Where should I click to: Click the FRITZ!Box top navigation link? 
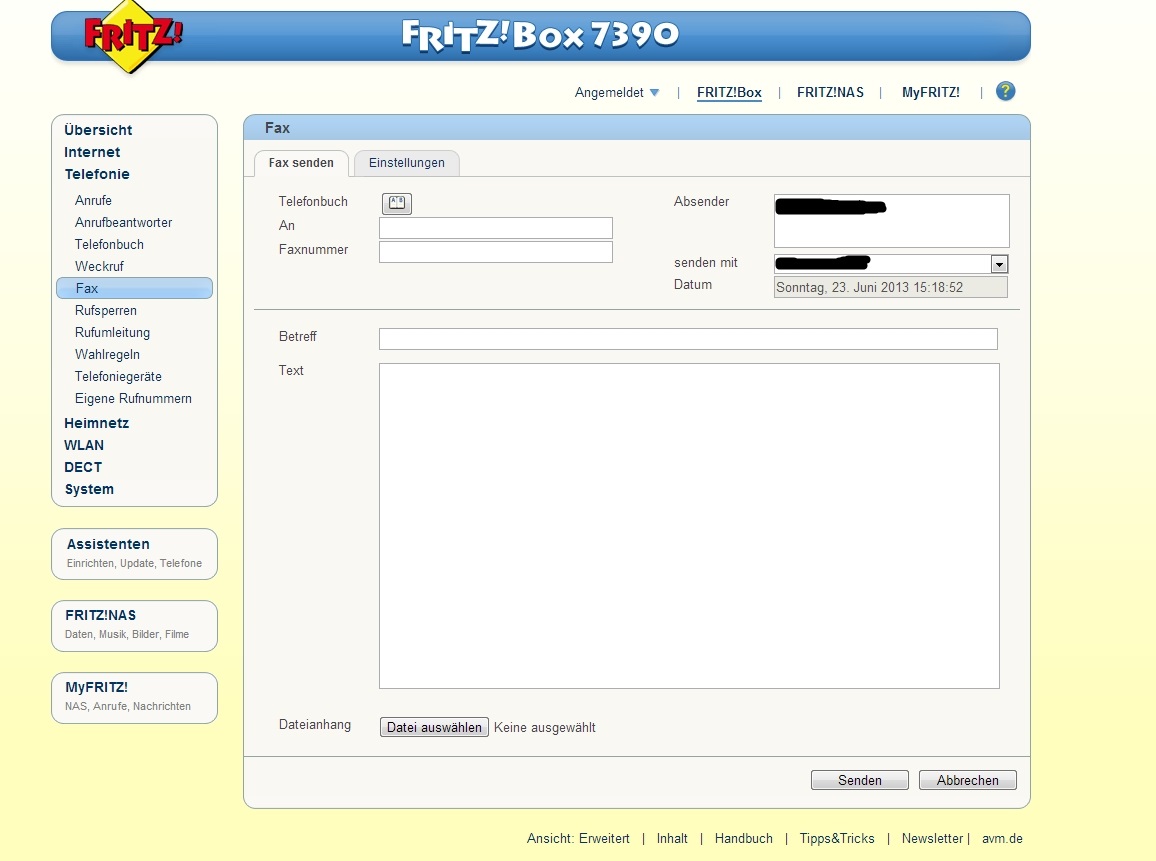[x=729, y=93]
